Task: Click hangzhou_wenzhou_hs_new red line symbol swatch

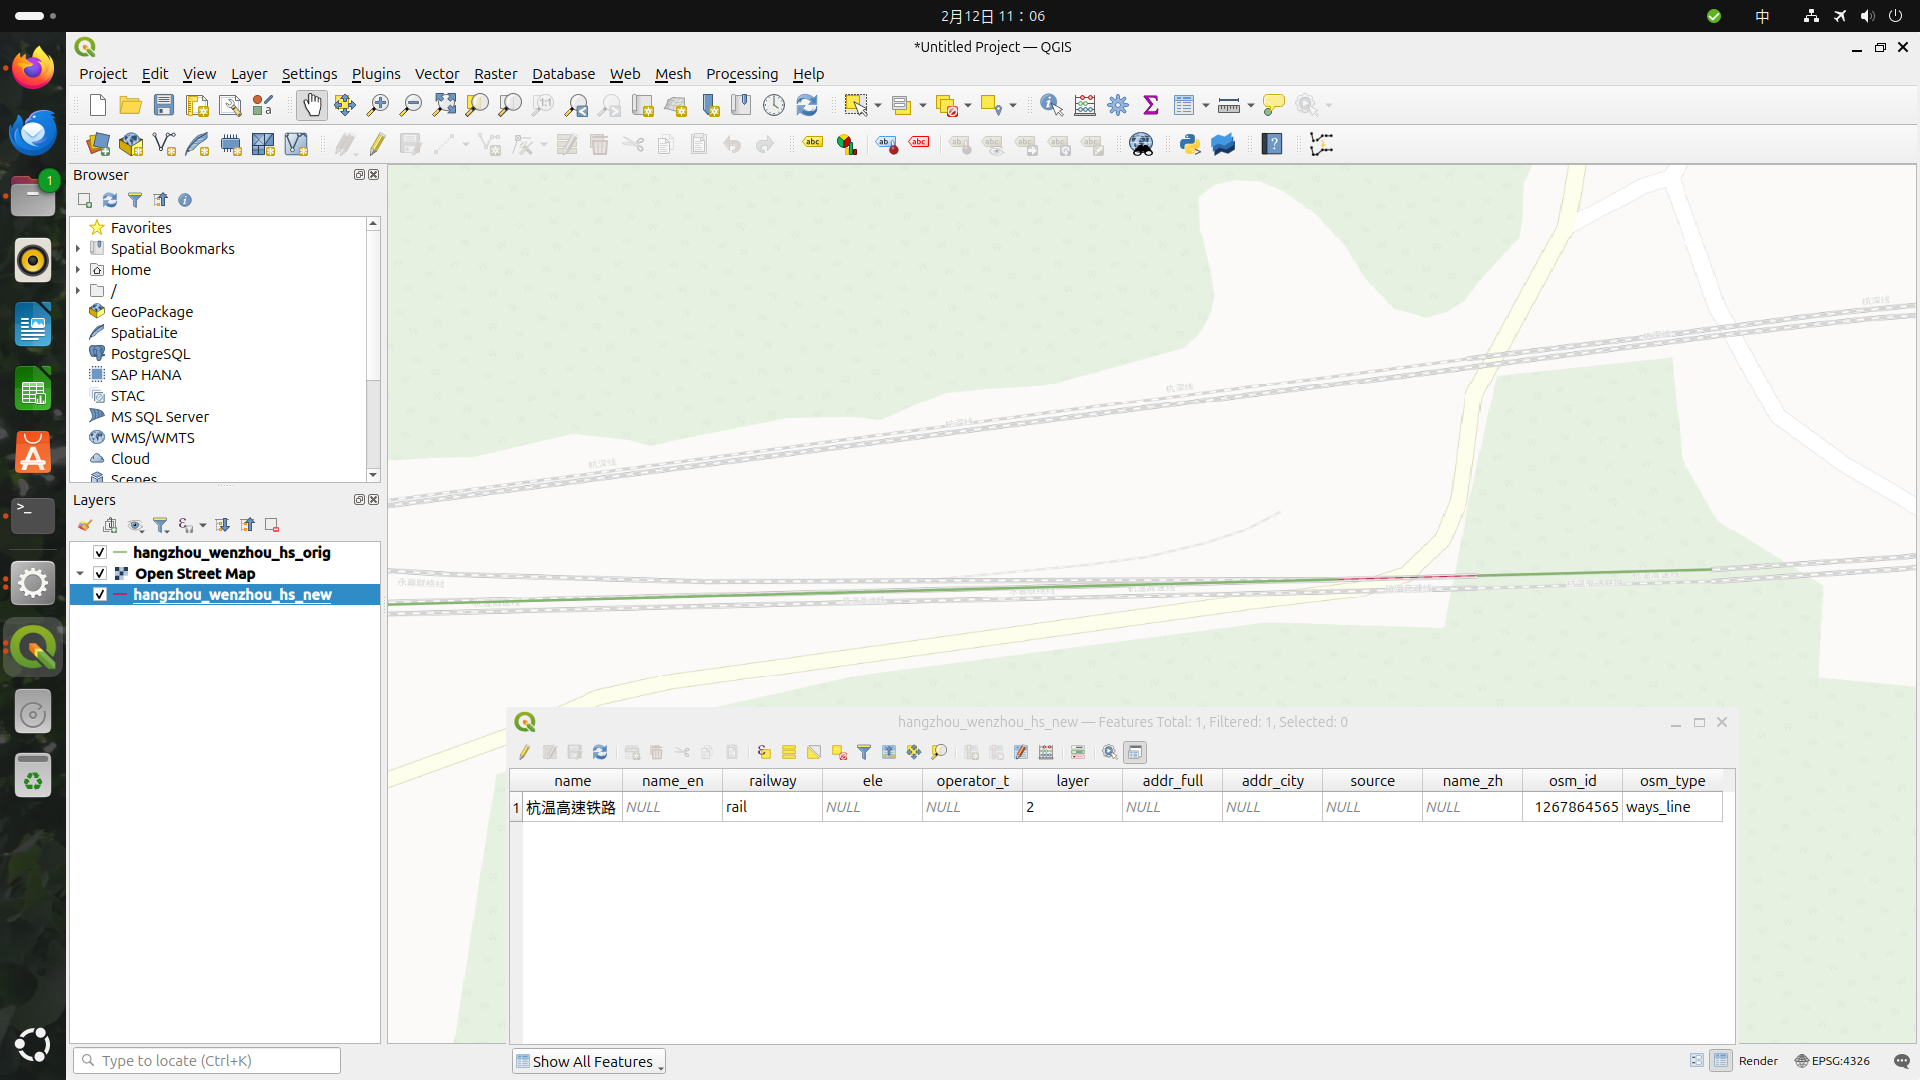Action: click(121, 594)
